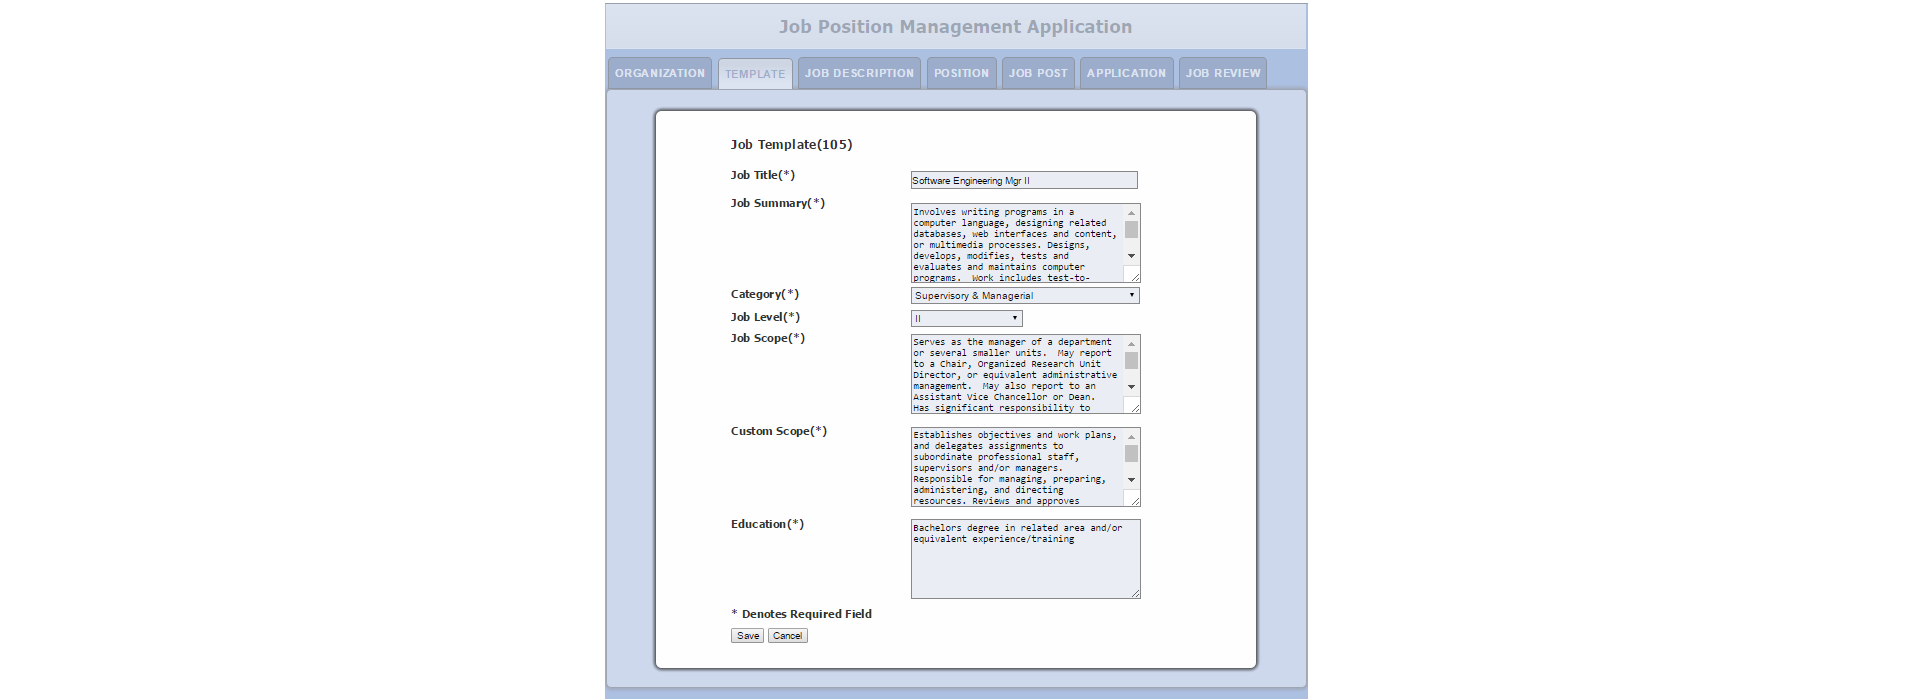1911x699 pixels.
Task: Click Job Summary scrollbar up arrow
Action: [x=1132, y=212]
